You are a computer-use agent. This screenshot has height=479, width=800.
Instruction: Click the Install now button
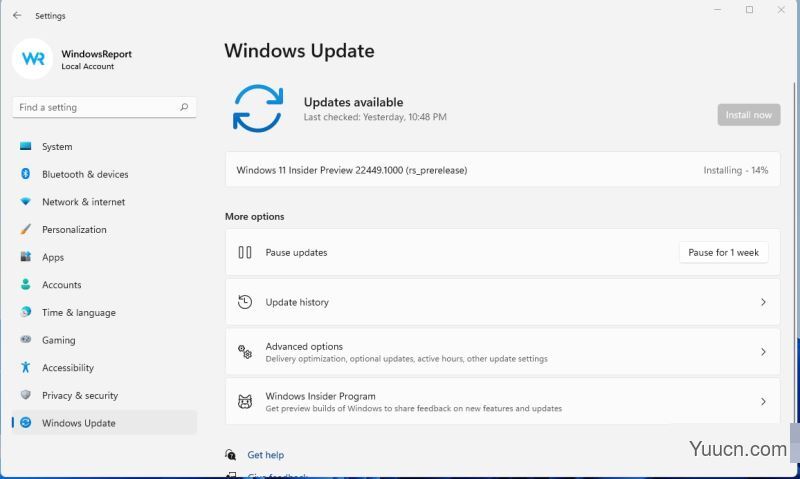(x=748, y=115)
